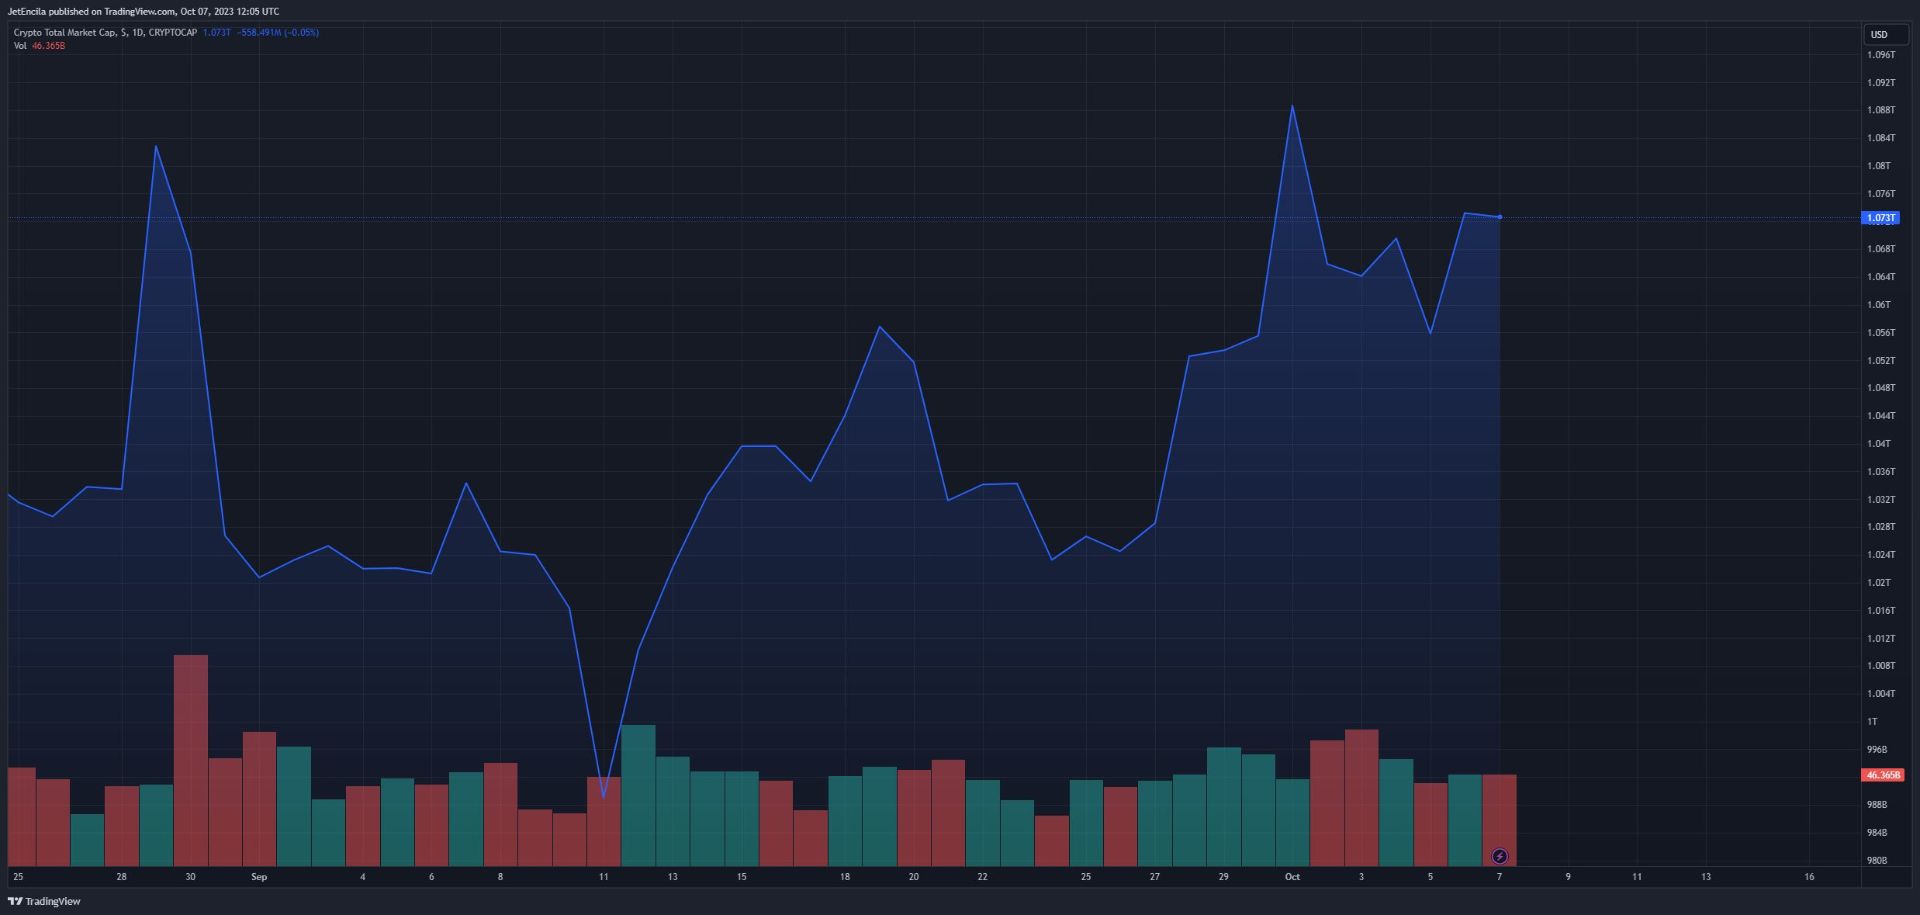The image size is (1920, 915).
Task: Click the purple lightning bolt event icon
Action: (1499, 856)
